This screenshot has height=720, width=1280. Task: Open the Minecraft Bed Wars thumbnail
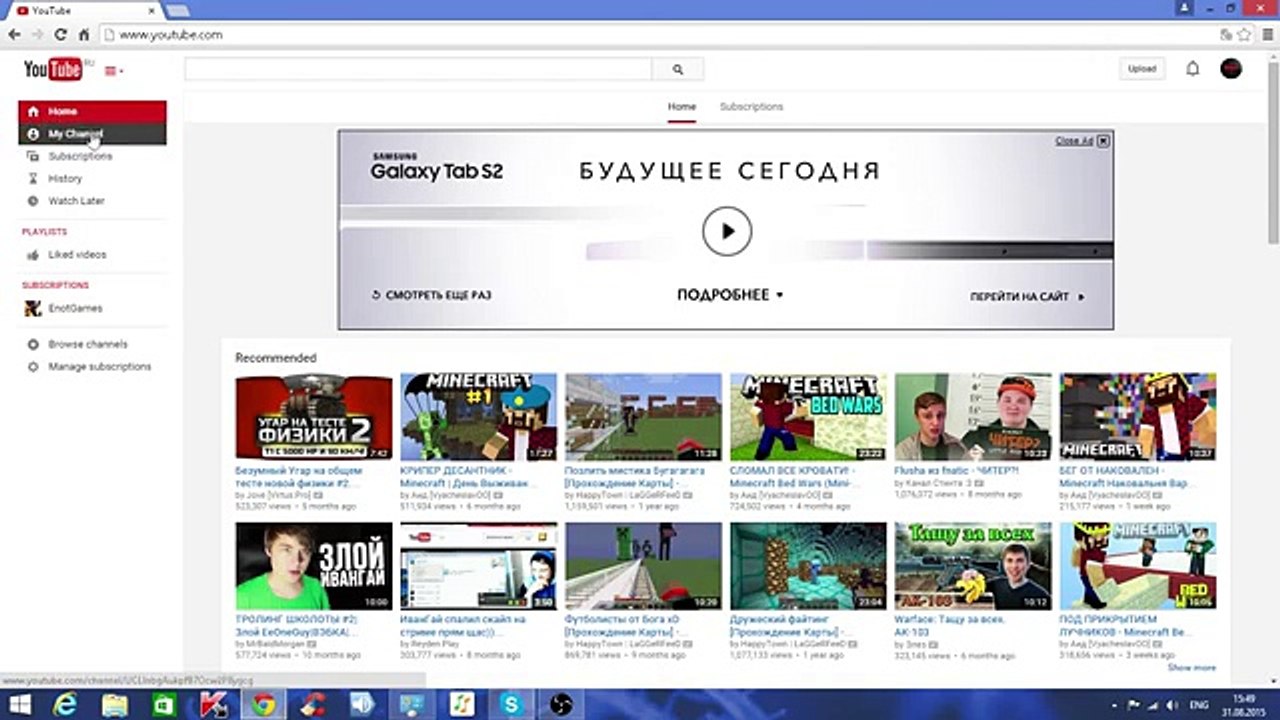[x=808, y=417]
